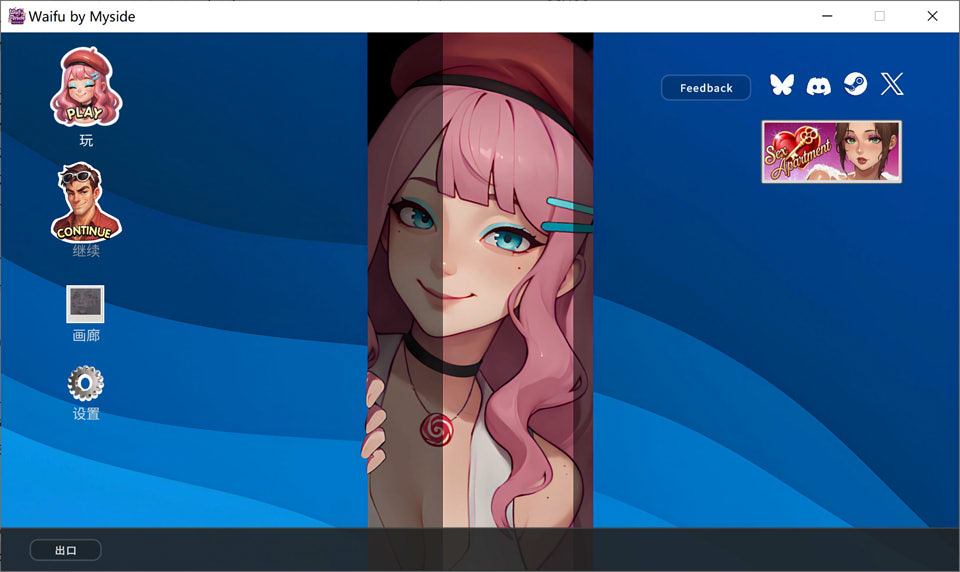Click the X (Twitter) icon
This screenshot has width=960, height=572.
892,85
